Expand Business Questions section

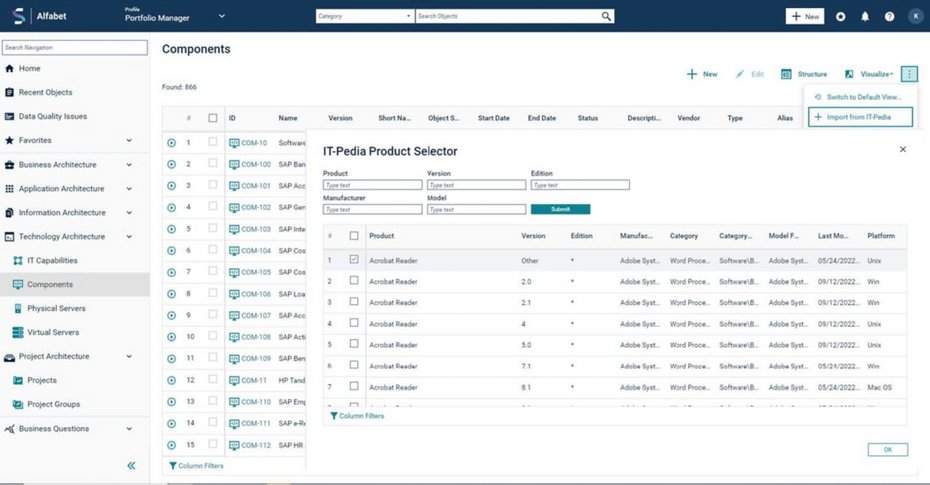coord(129,429)
